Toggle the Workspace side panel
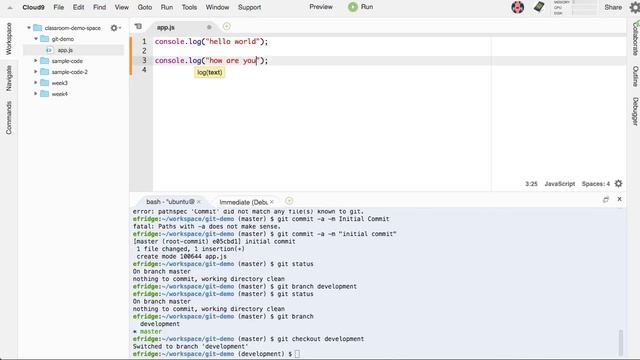 click(9, 39)
